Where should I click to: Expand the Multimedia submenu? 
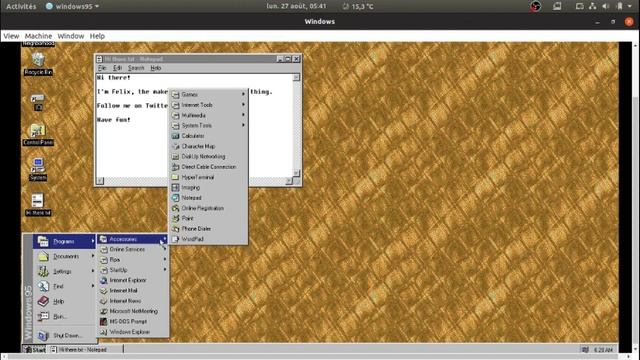click(209, 115)
